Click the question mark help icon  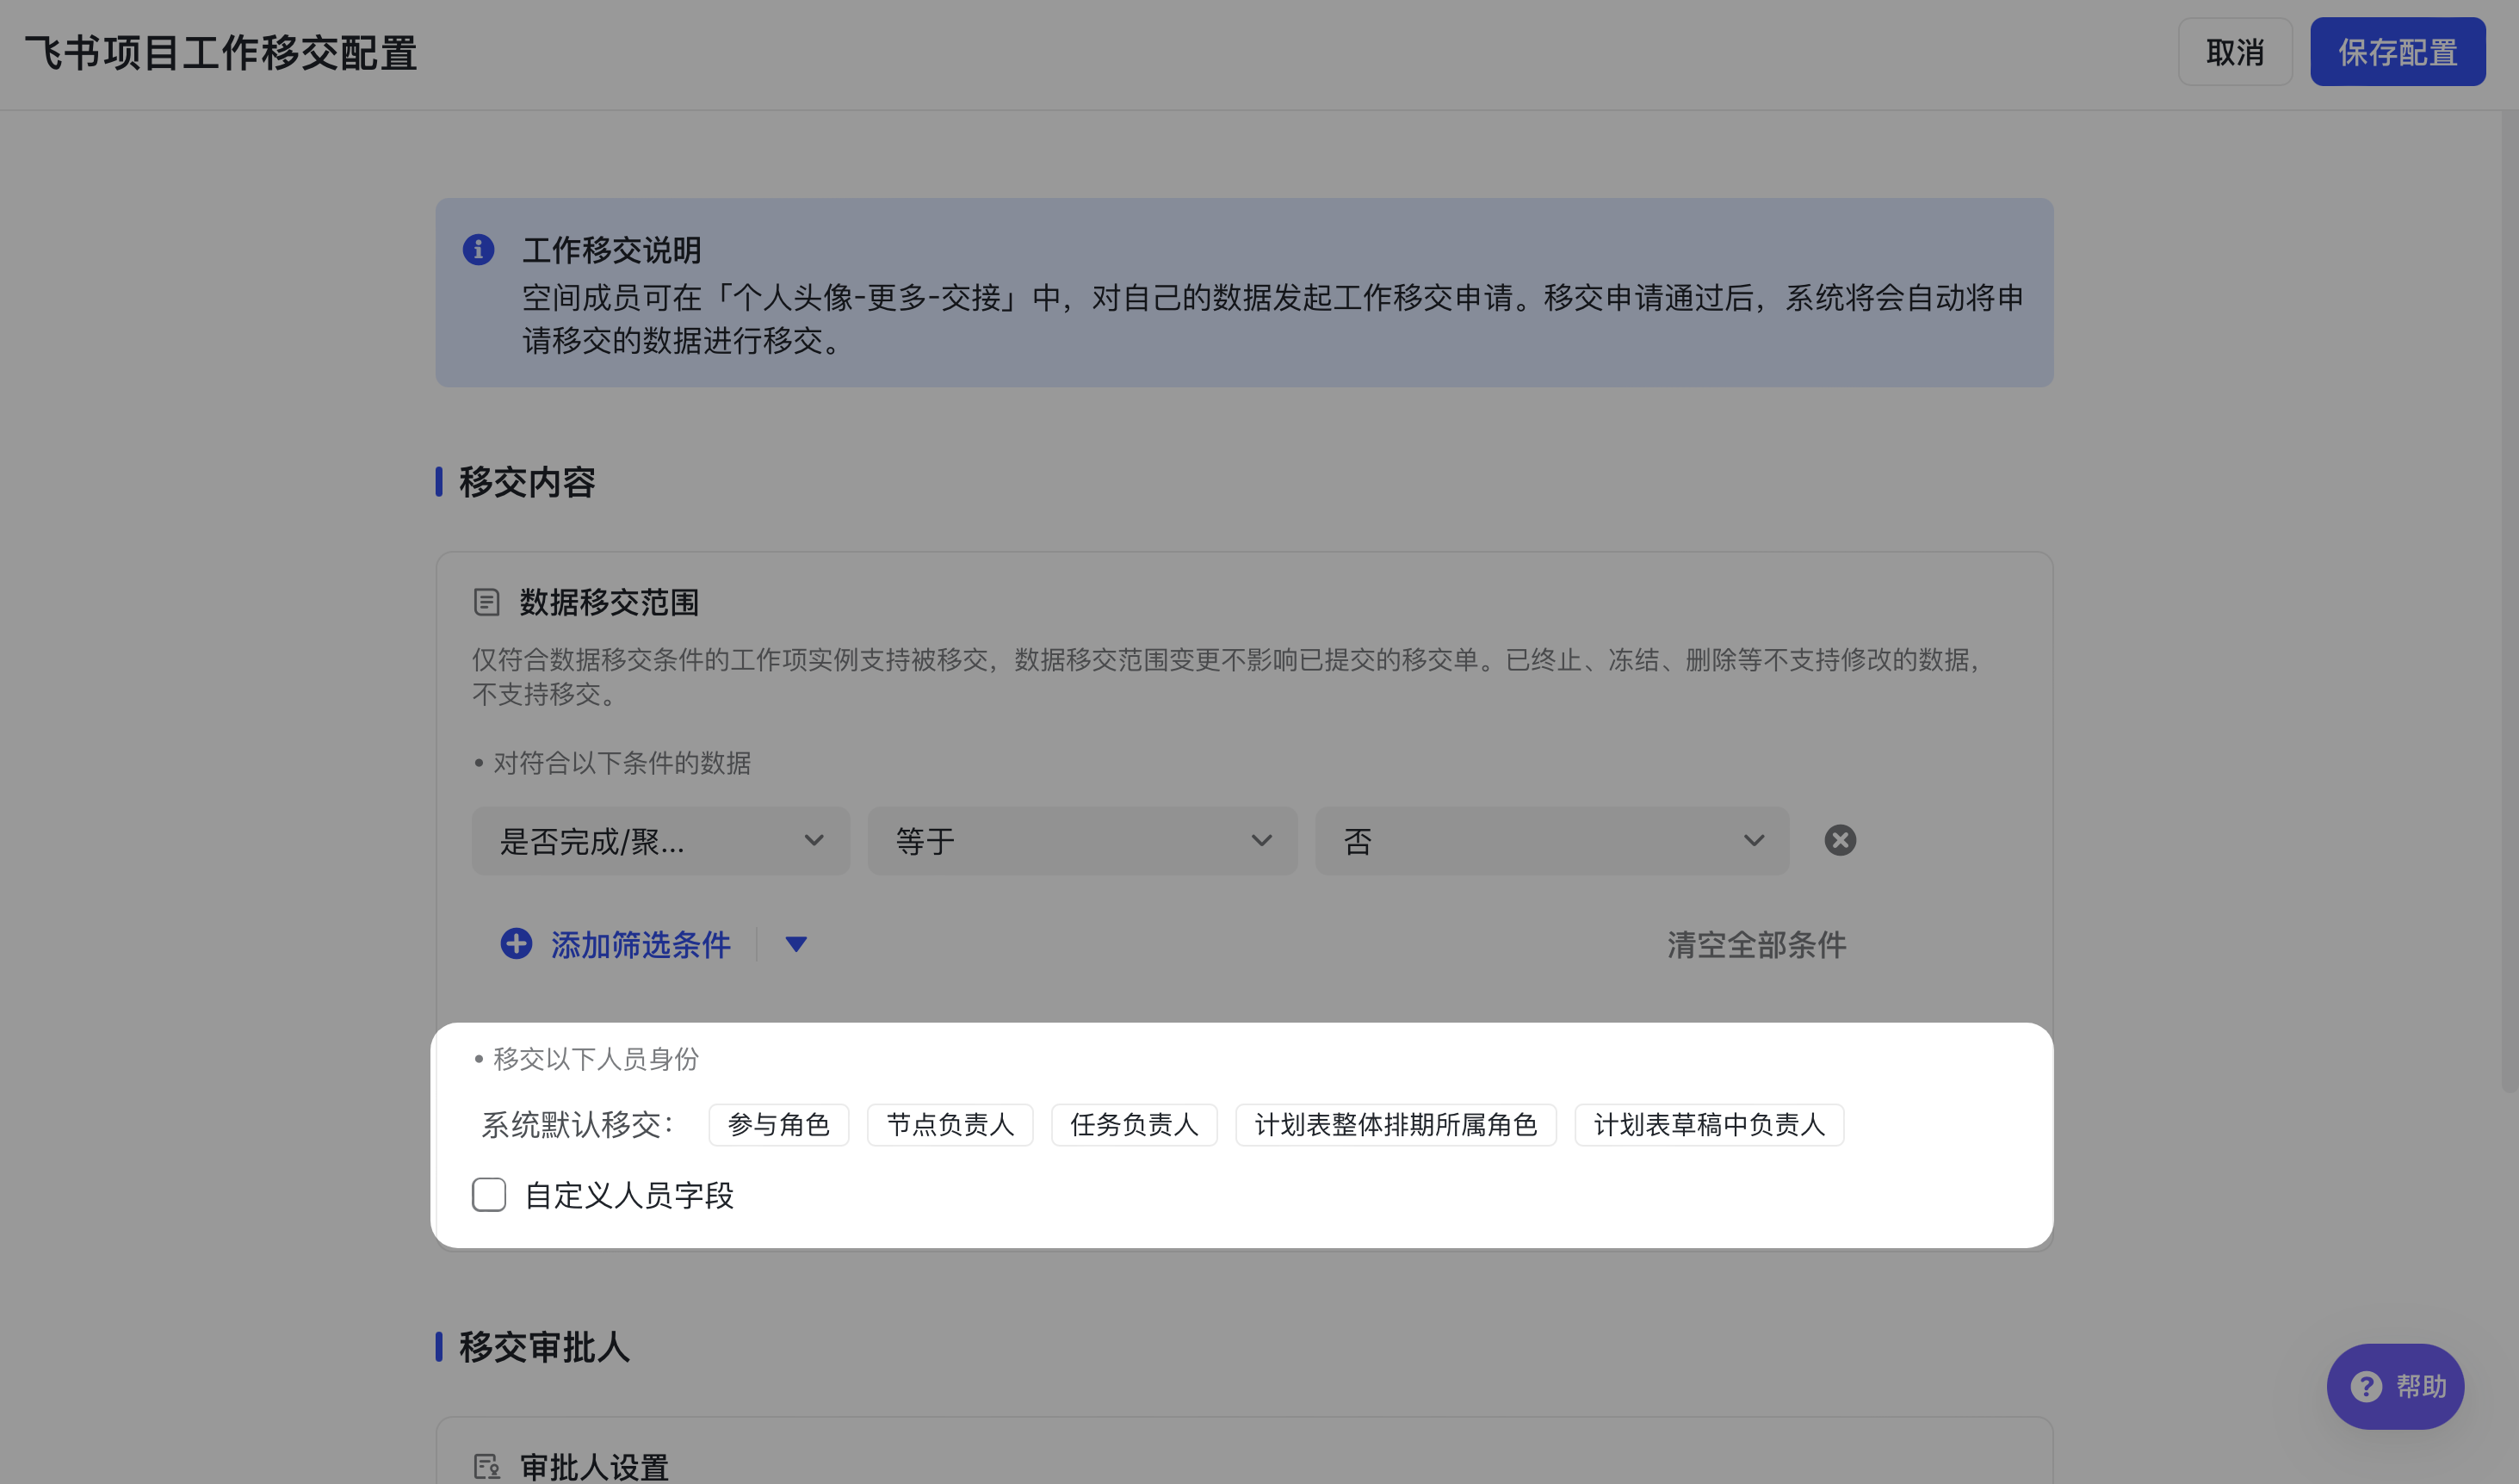[2366, 1386]
